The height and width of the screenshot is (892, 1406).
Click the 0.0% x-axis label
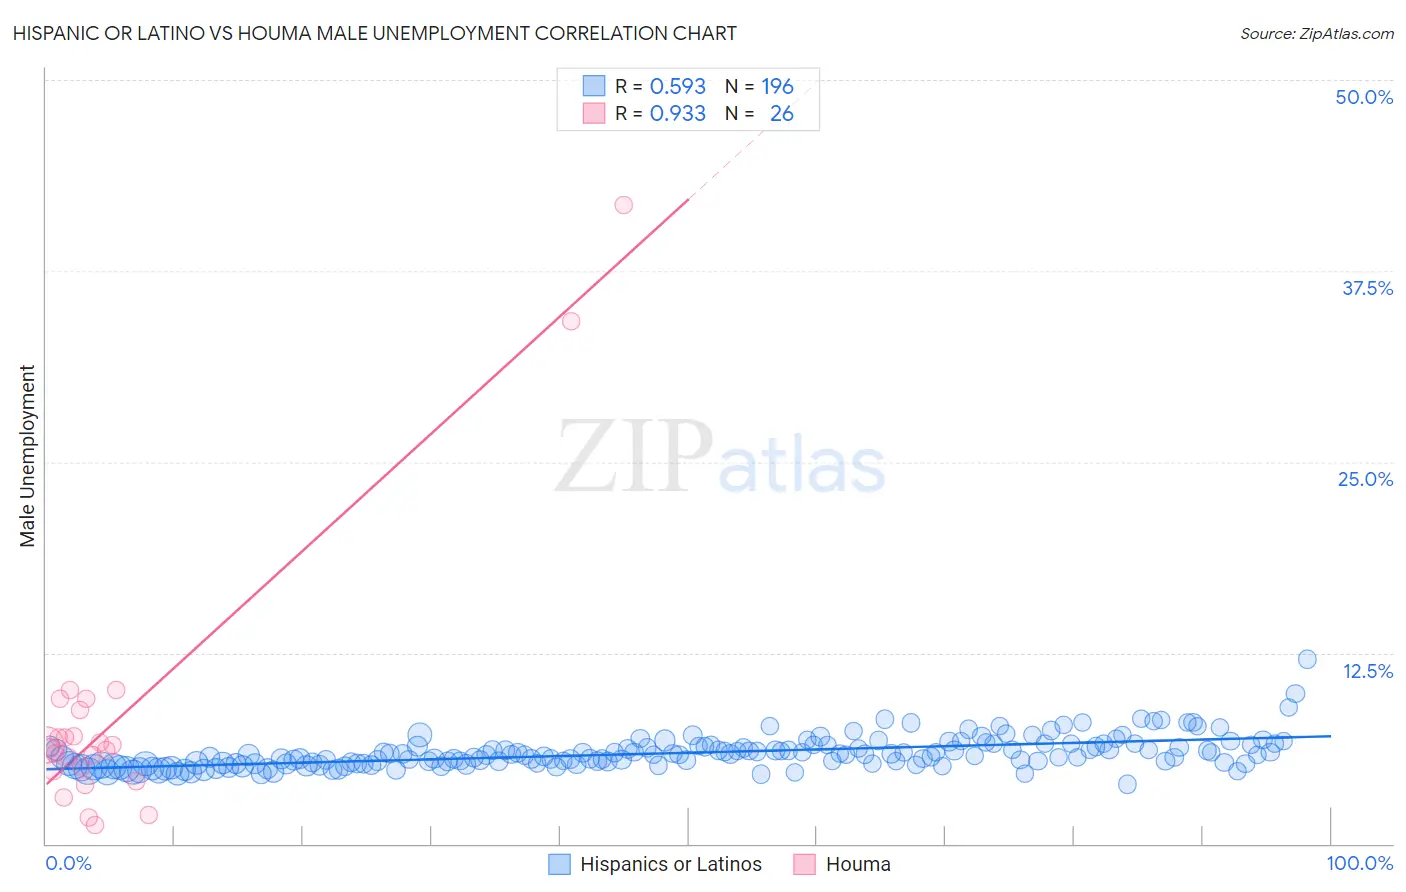(68, 863)
